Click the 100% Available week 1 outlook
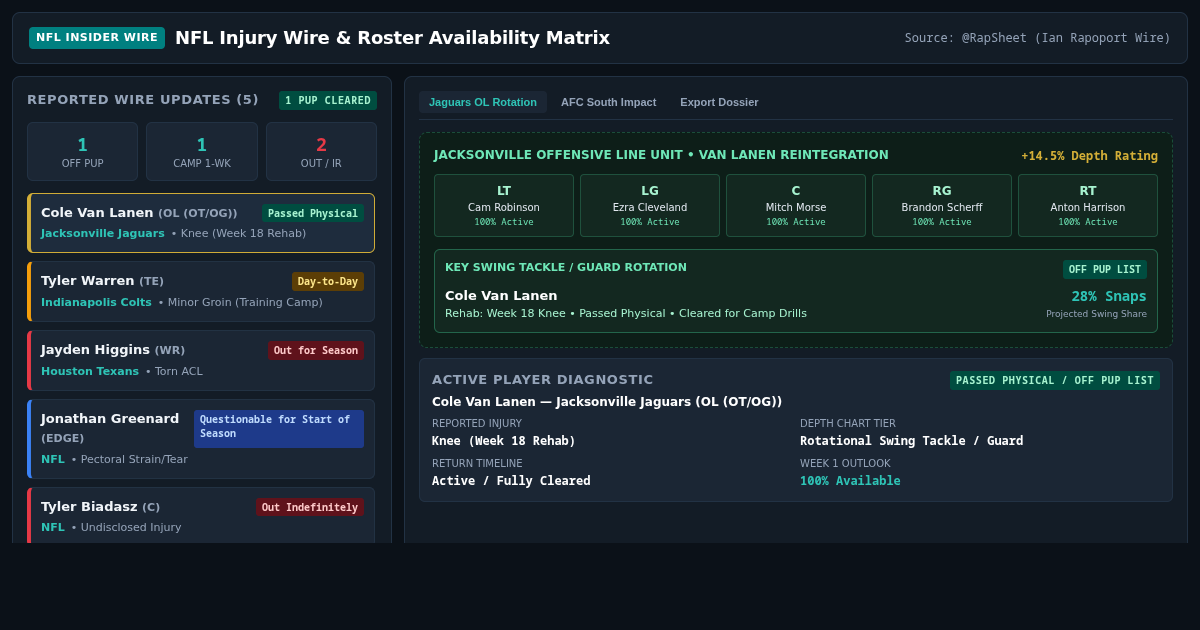 point(850,481)
